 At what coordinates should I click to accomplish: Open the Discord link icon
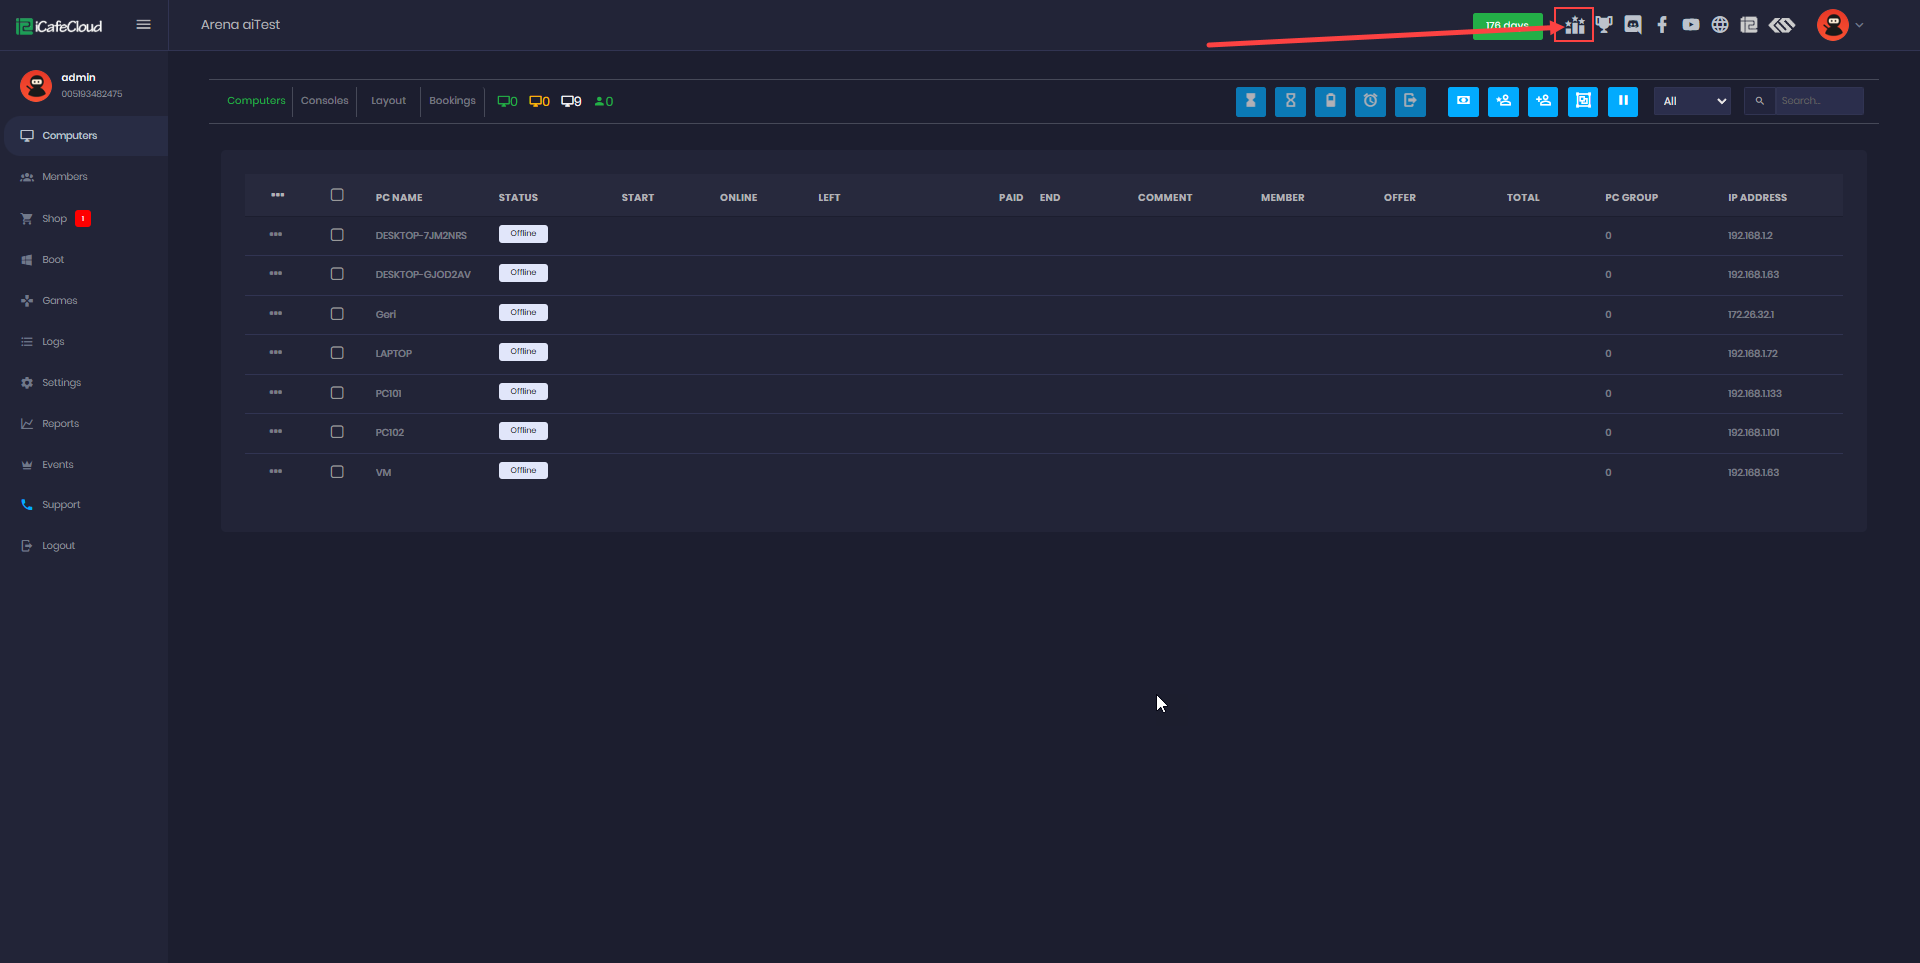point(1633,25)
